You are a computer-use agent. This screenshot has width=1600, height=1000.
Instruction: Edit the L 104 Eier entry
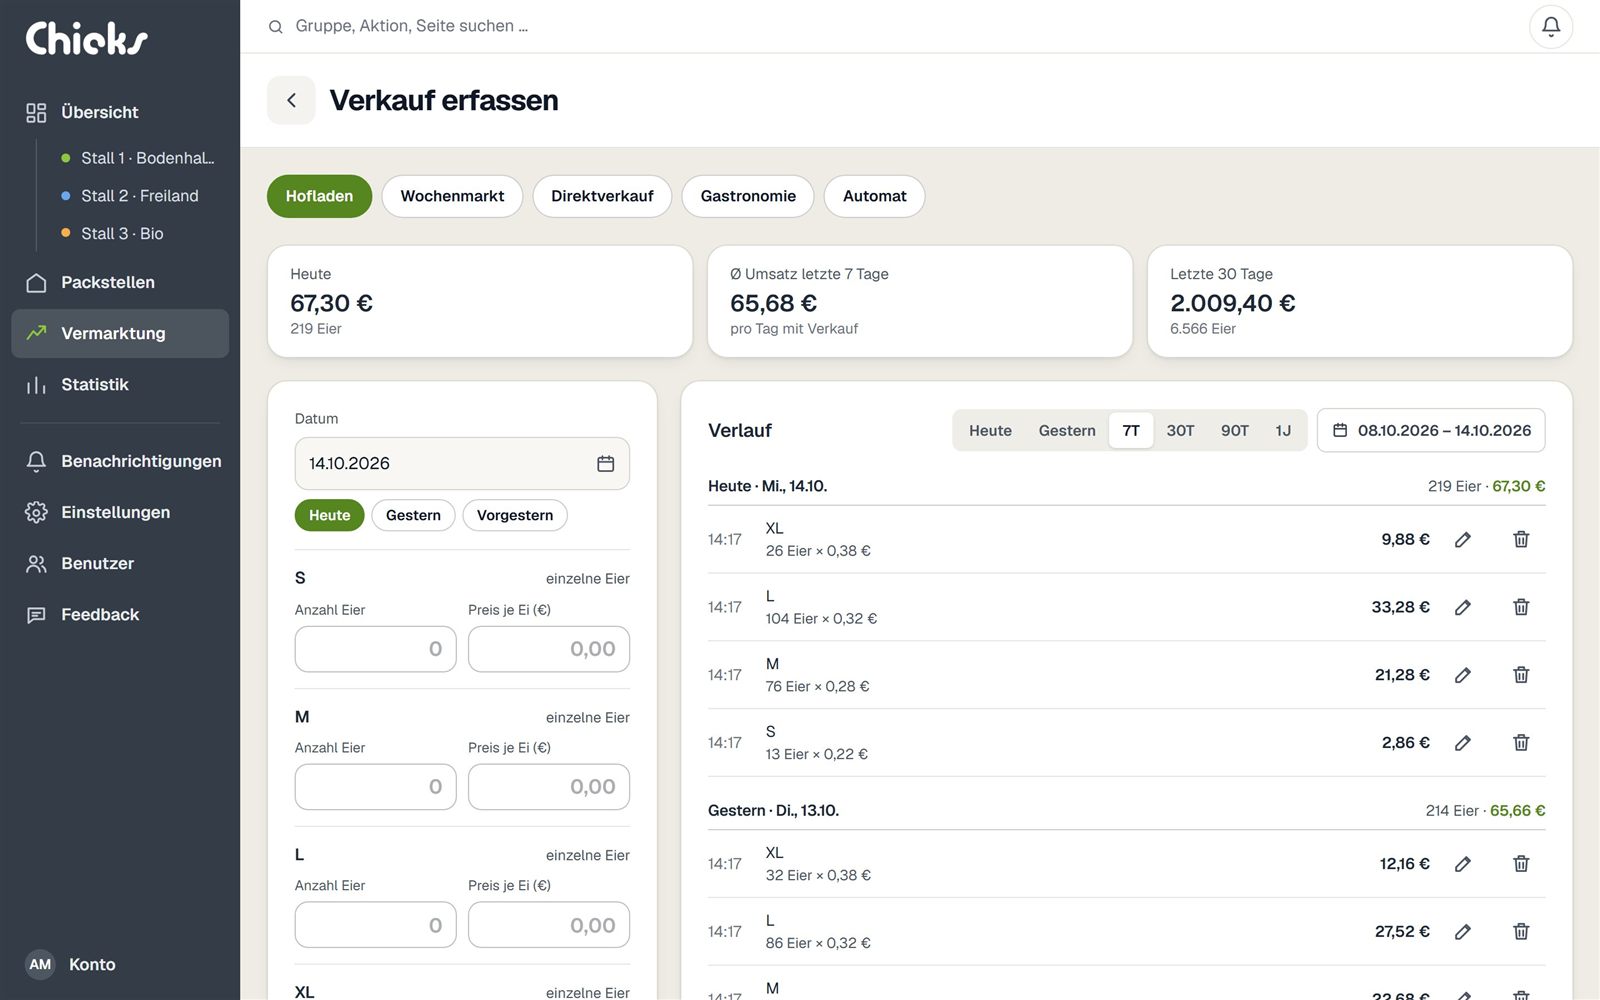(x=1462, y=607)
